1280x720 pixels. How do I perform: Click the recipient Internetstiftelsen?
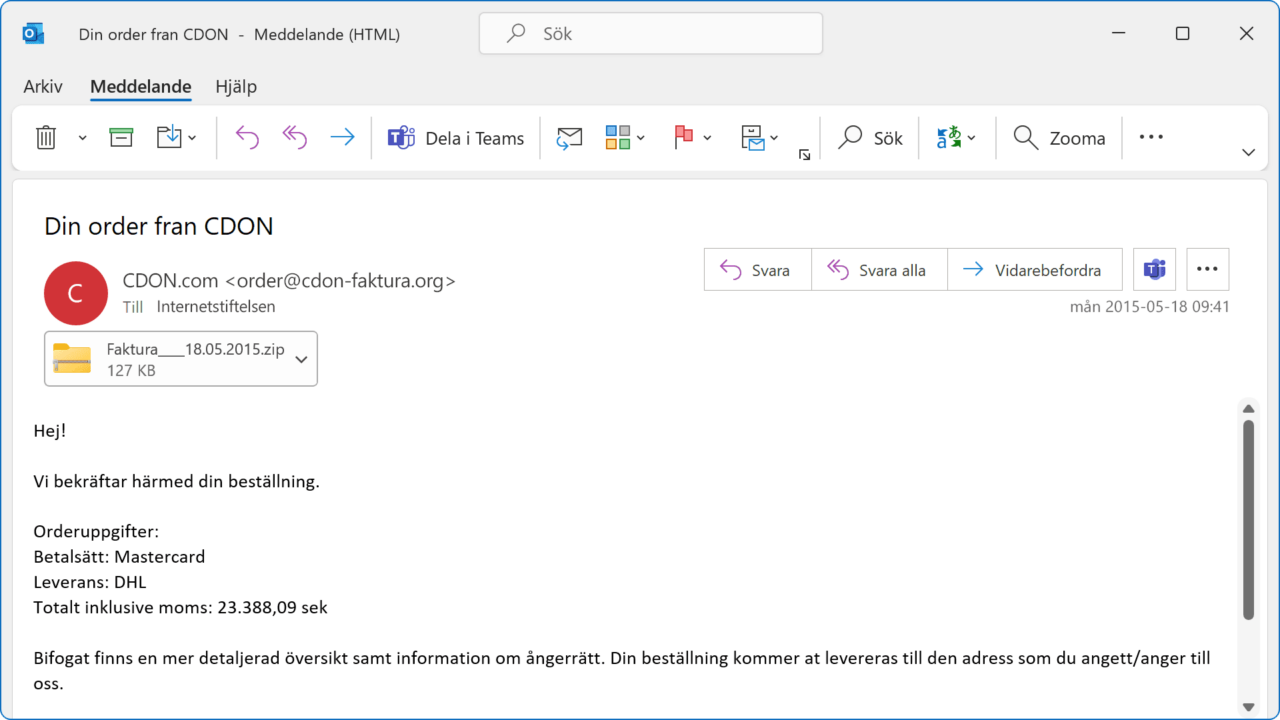pos(216,307)
